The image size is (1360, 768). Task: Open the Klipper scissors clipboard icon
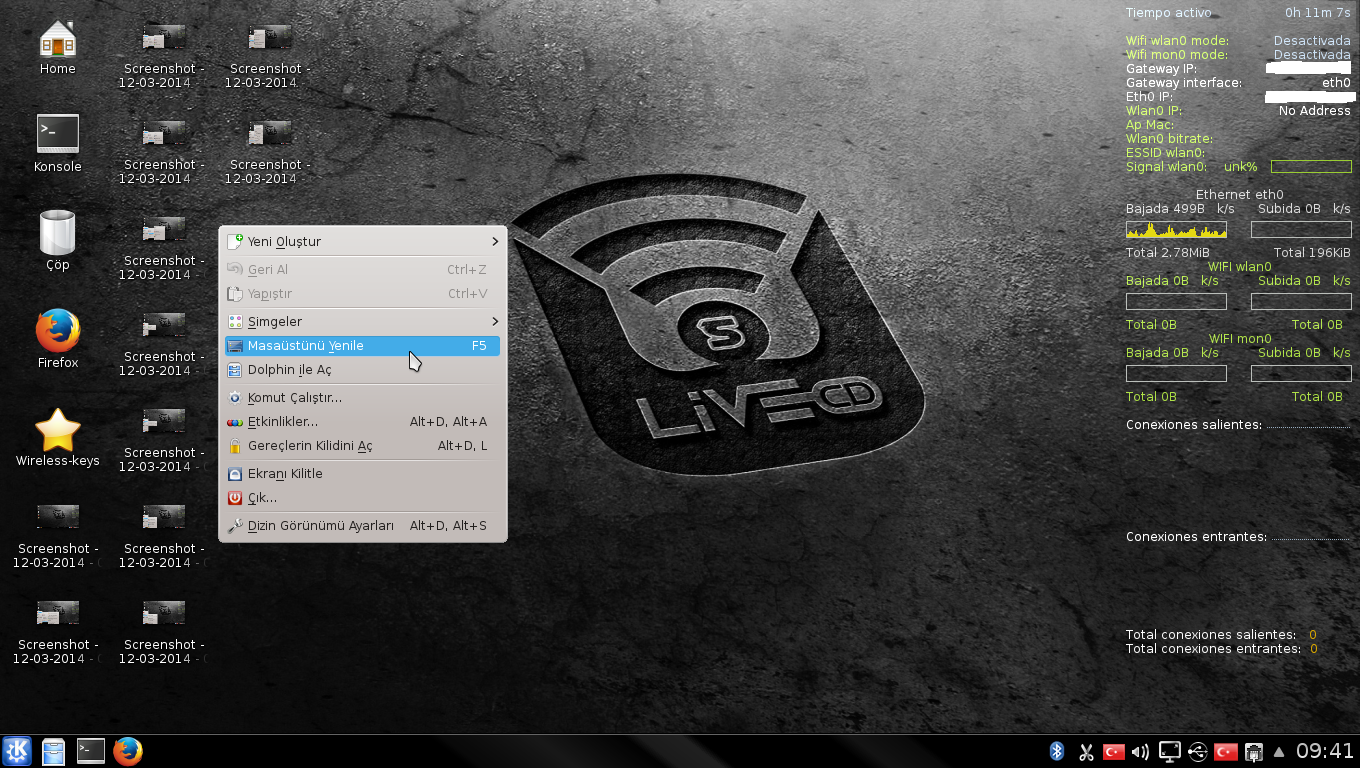pyautogui.click(x=1086, y=751)
